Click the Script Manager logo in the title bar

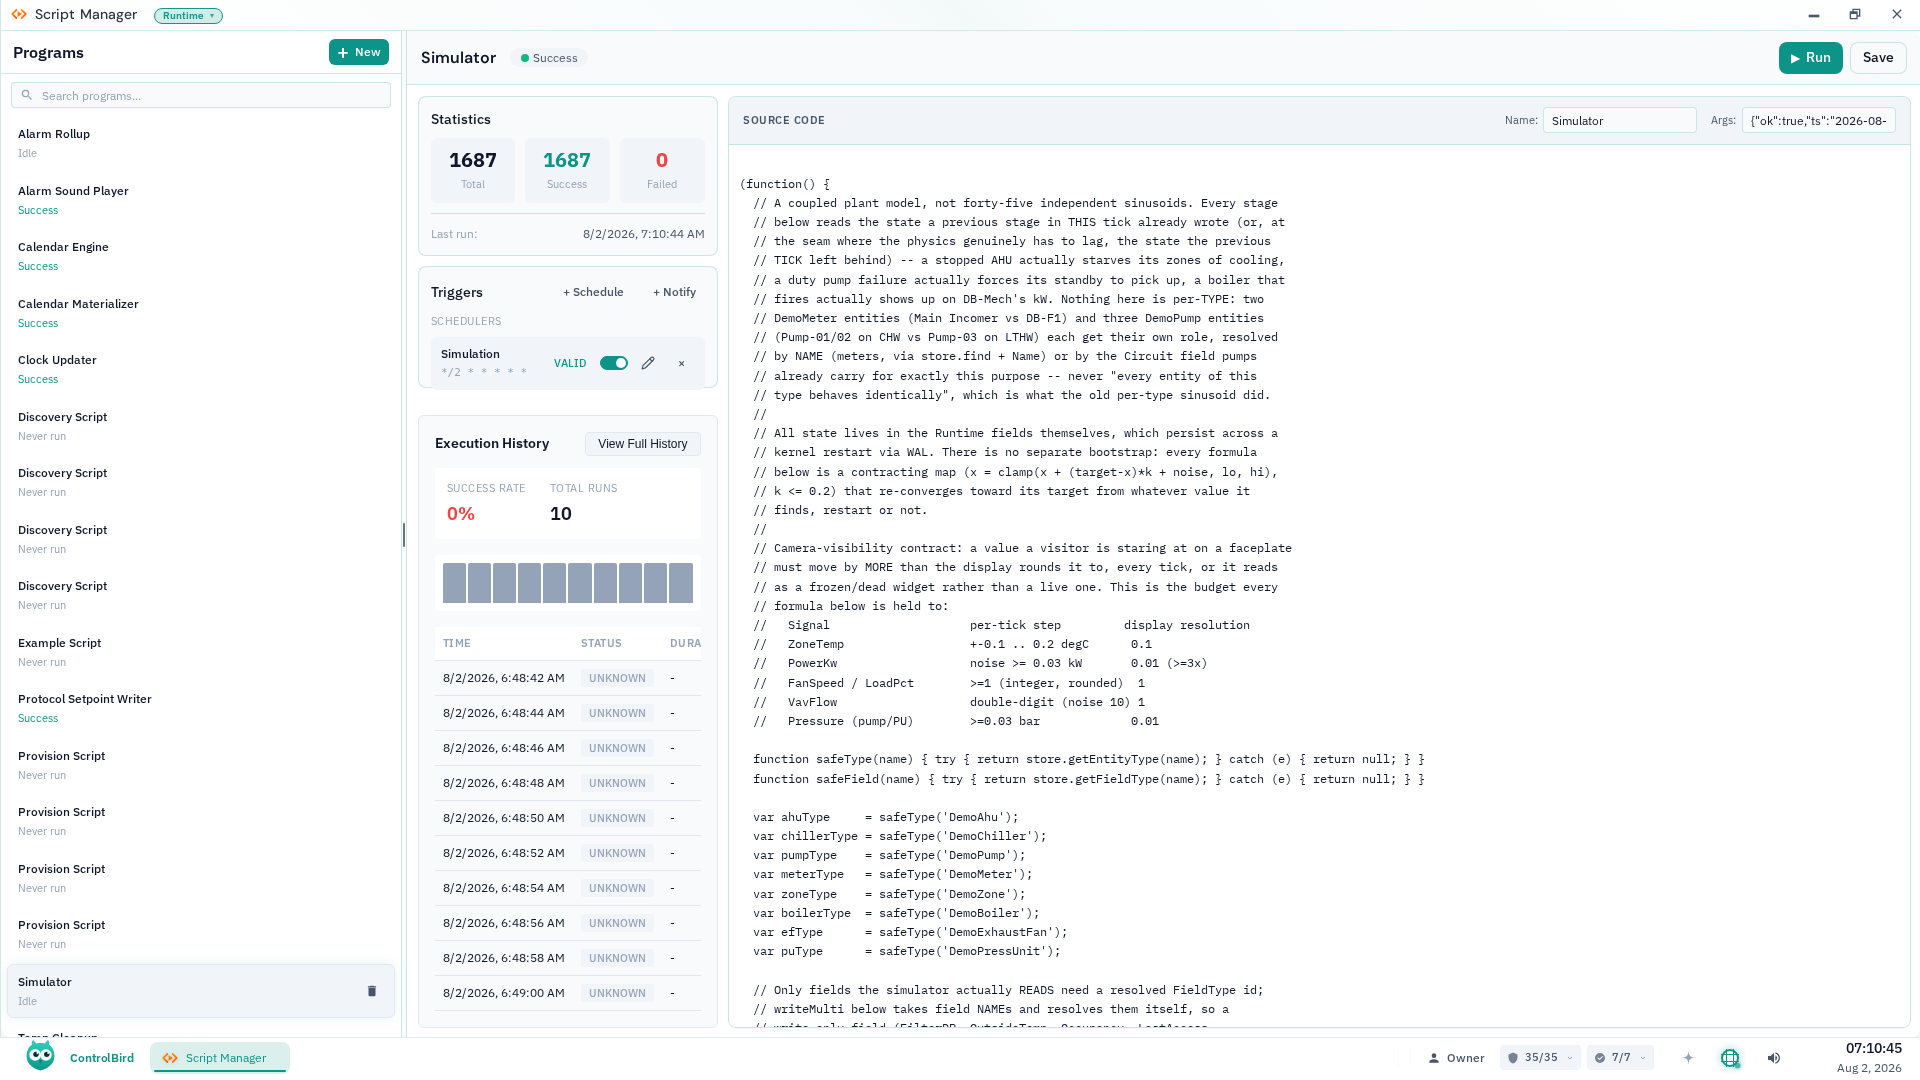coord(19,15)
